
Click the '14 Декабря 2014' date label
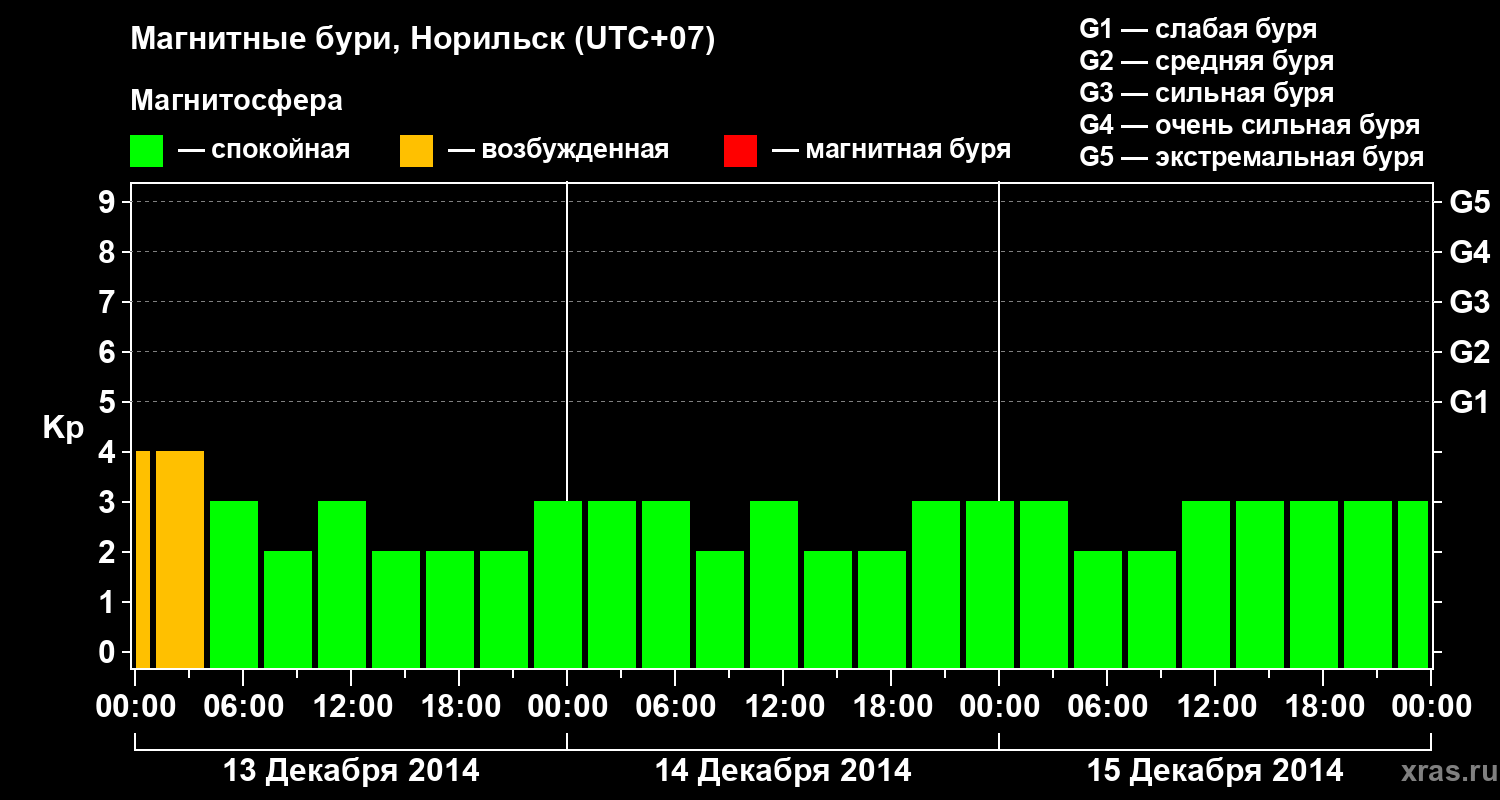point(783,771)
